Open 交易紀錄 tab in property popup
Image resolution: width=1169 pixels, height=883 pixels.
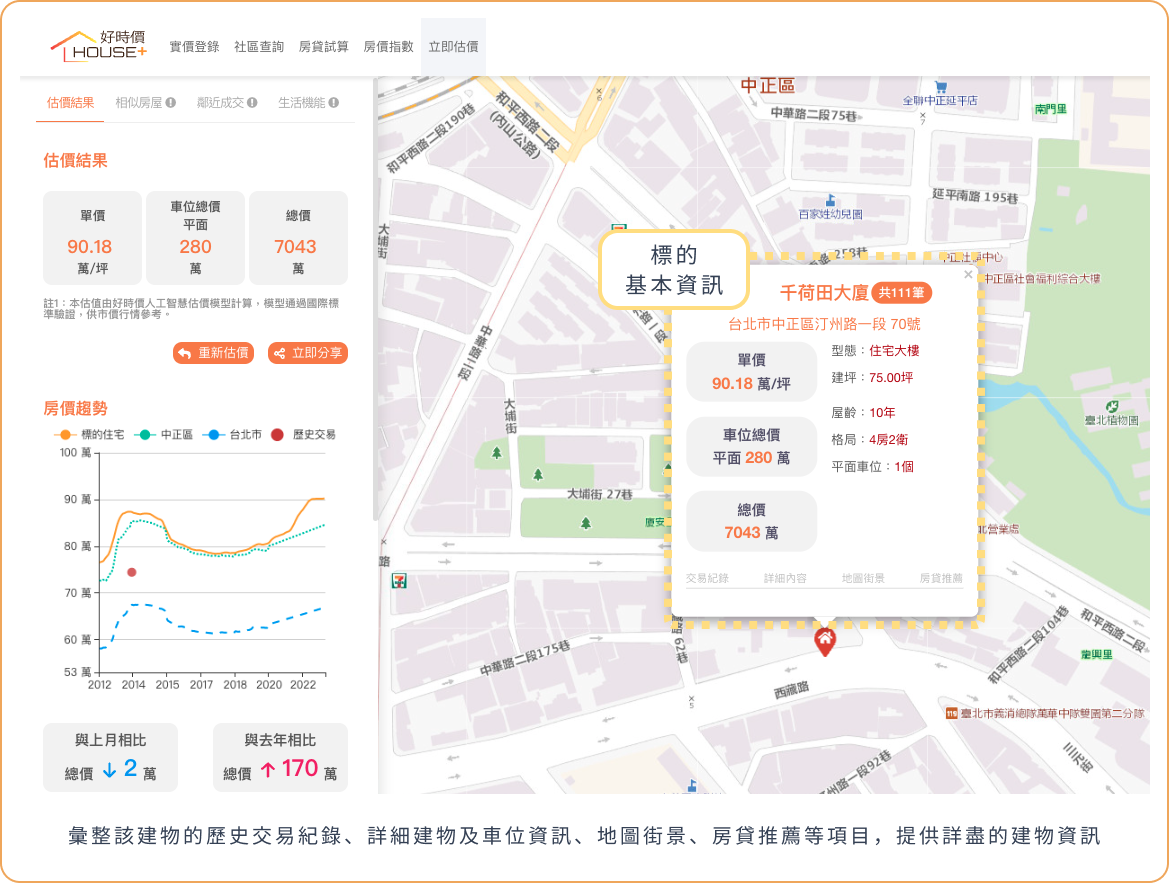click(707, 578)
